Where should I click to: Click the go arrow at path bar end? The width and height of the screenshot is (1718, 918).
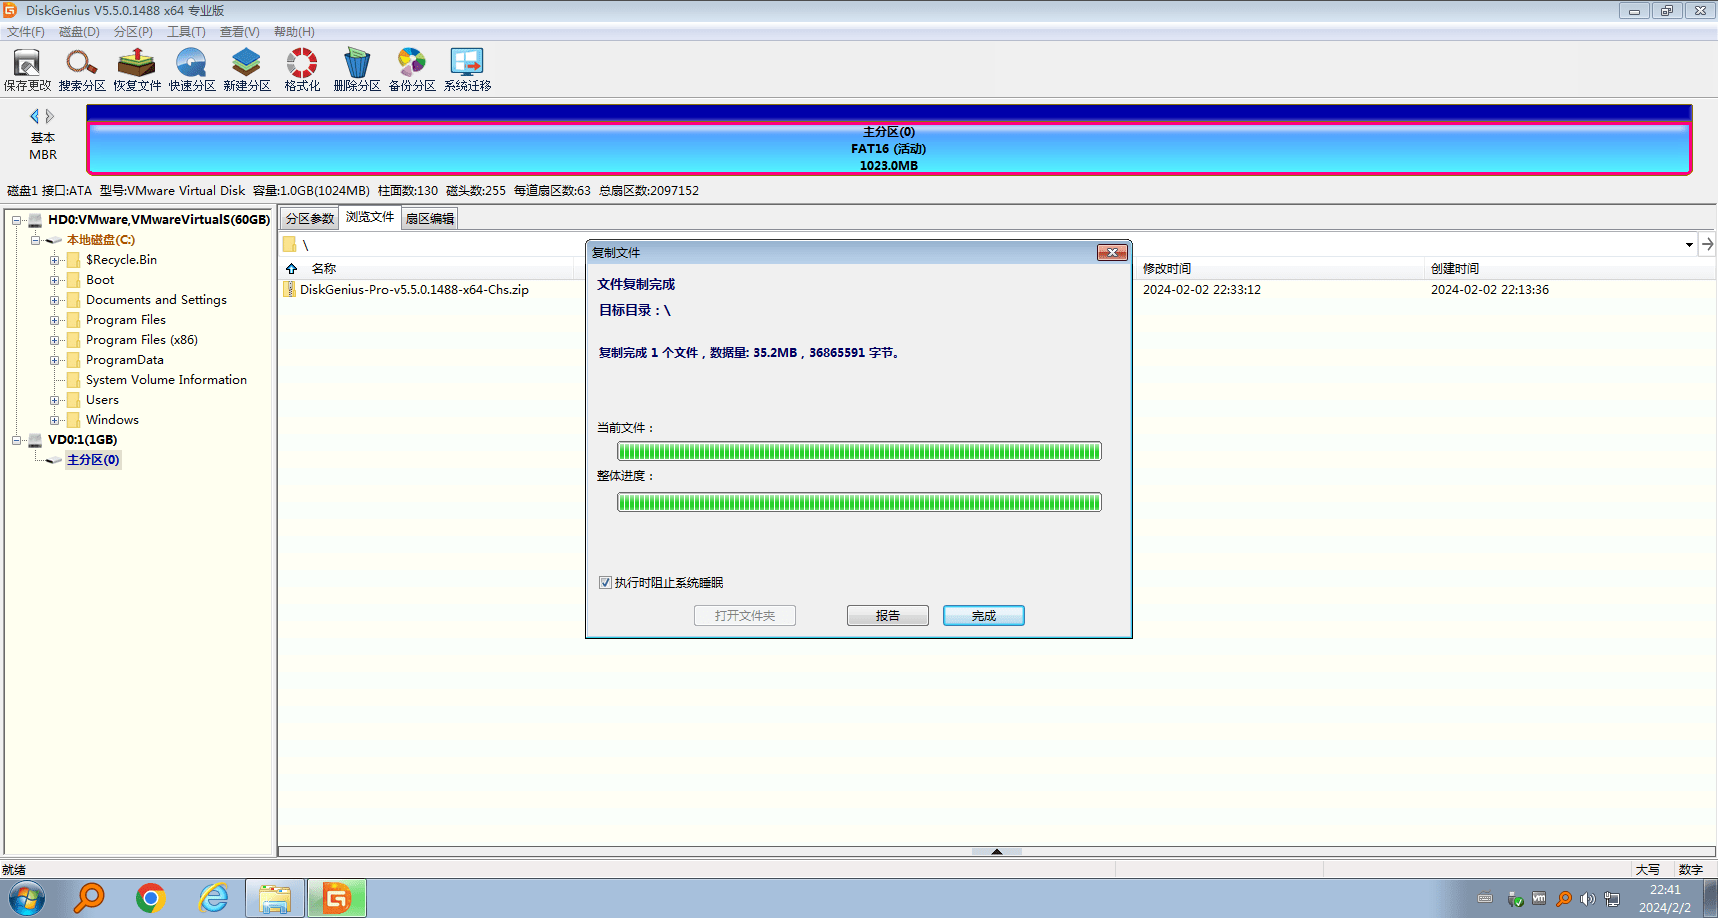click(1707, 244)
